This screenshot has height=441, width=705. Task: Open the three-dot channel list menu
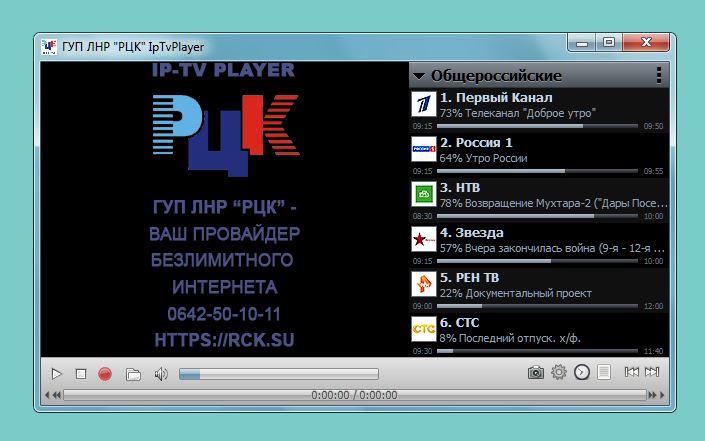(659, 75)
